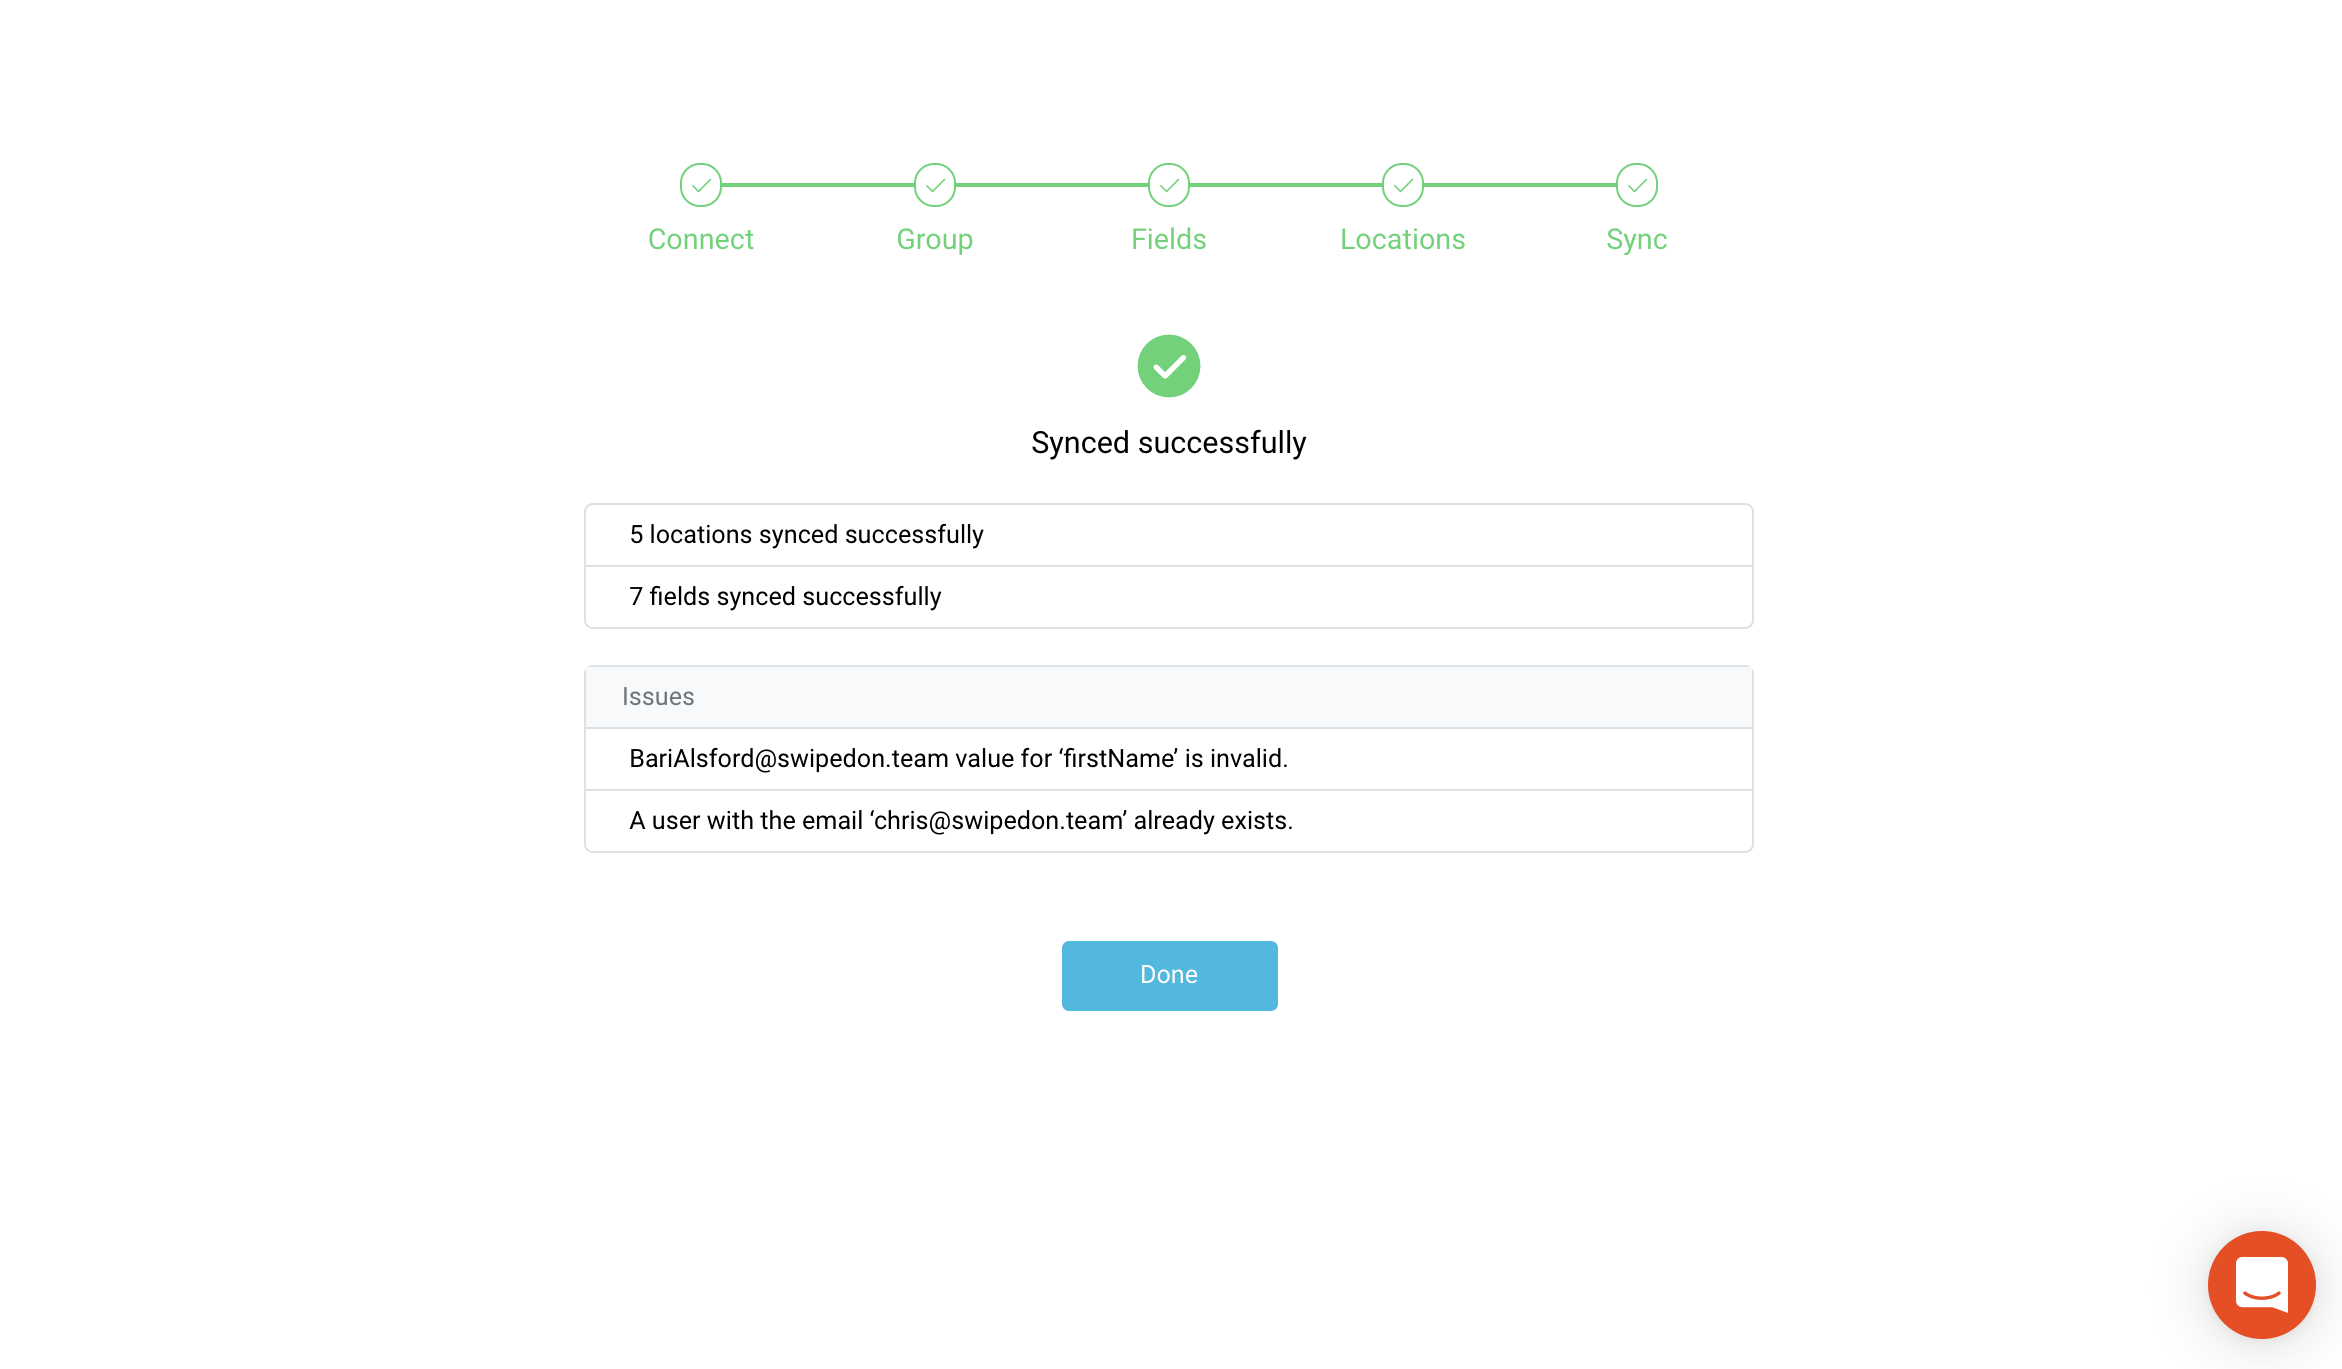The width and height of the screenshot is (2342, 1369).
Task: Click the large green success checkmark
Action: [x=1169, y=366]
